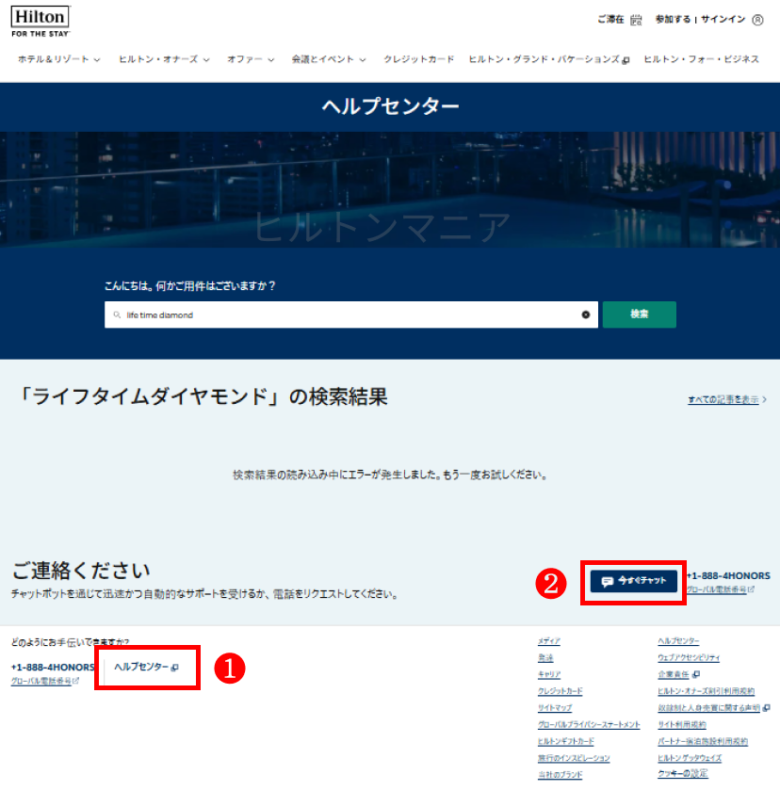Open 旅行のインスピレーション footer link
Screen dimensions: 780x790
[573, 758]
